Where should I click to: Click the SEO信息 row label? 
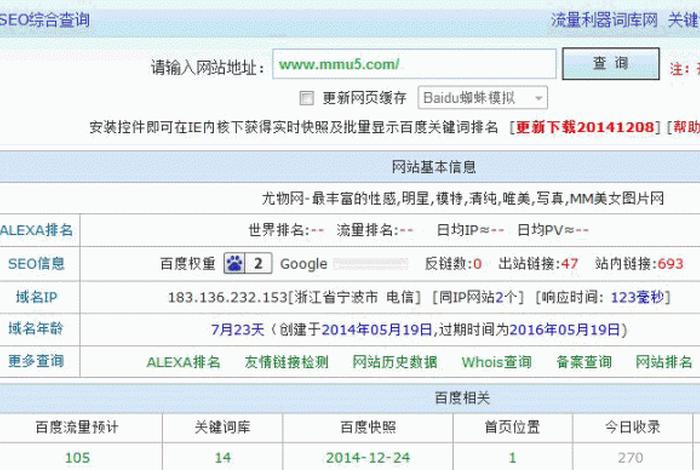coord(36,263)
